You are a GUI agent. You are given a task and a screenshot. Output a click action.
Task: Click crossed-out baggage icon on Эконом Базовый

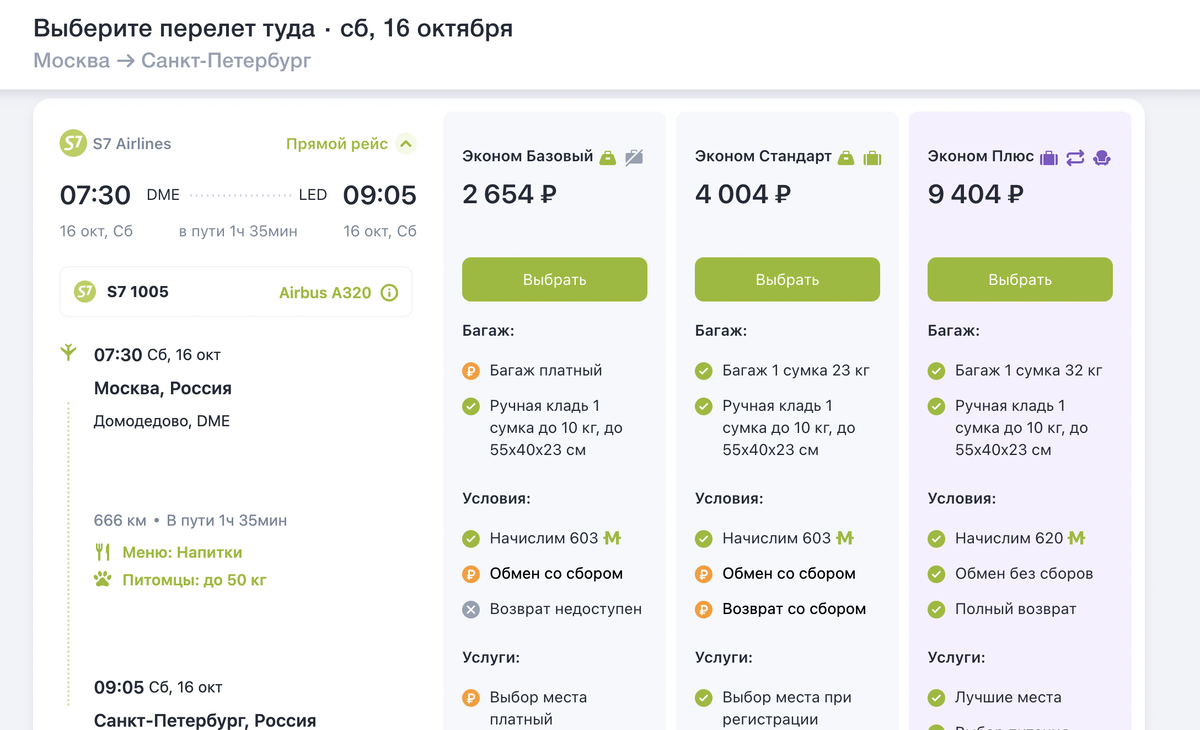(633, 157)
